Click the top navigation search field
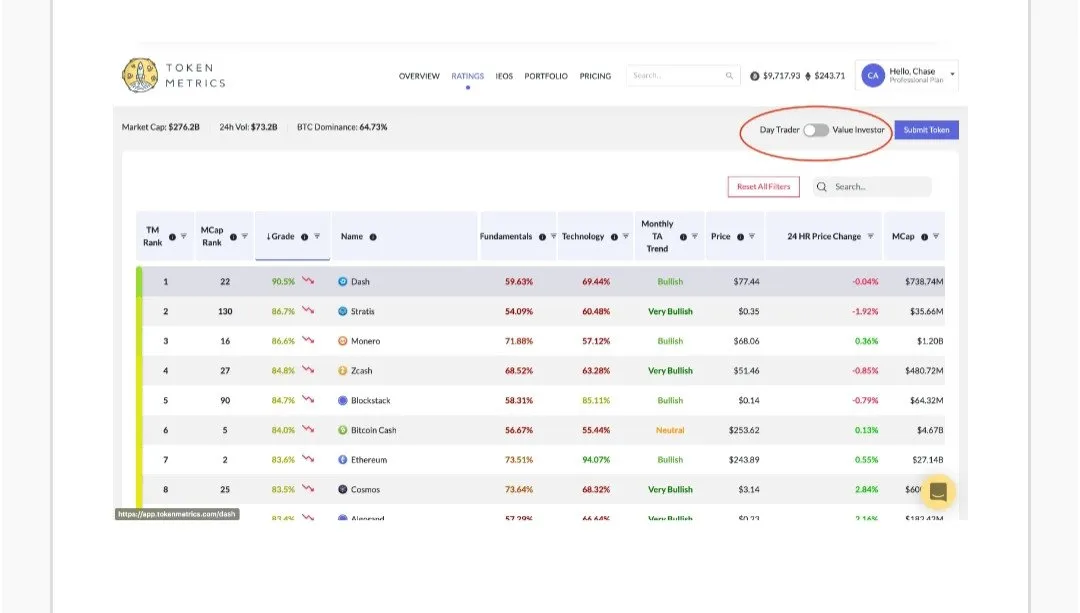The height and width of the screenshot is (613, 1080). point(683,76)
